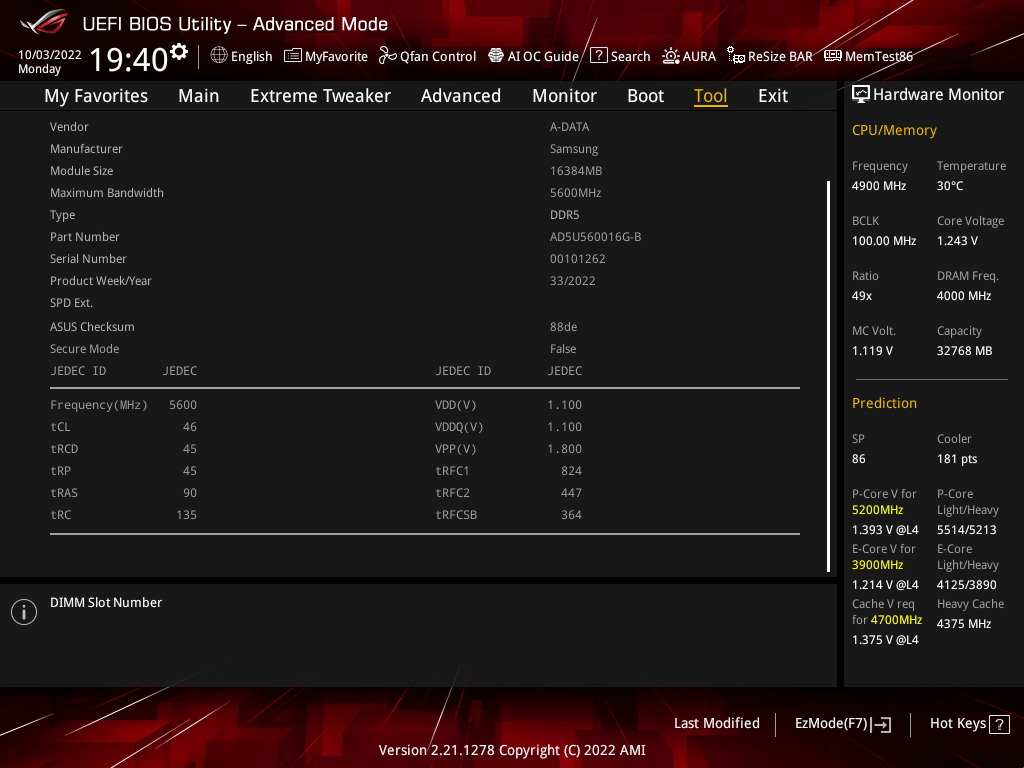Image resolution: width=1024 pixels, height=768 pixels.
Task: Click the Capacity 32768 MB value
Action: pos(964,351)
